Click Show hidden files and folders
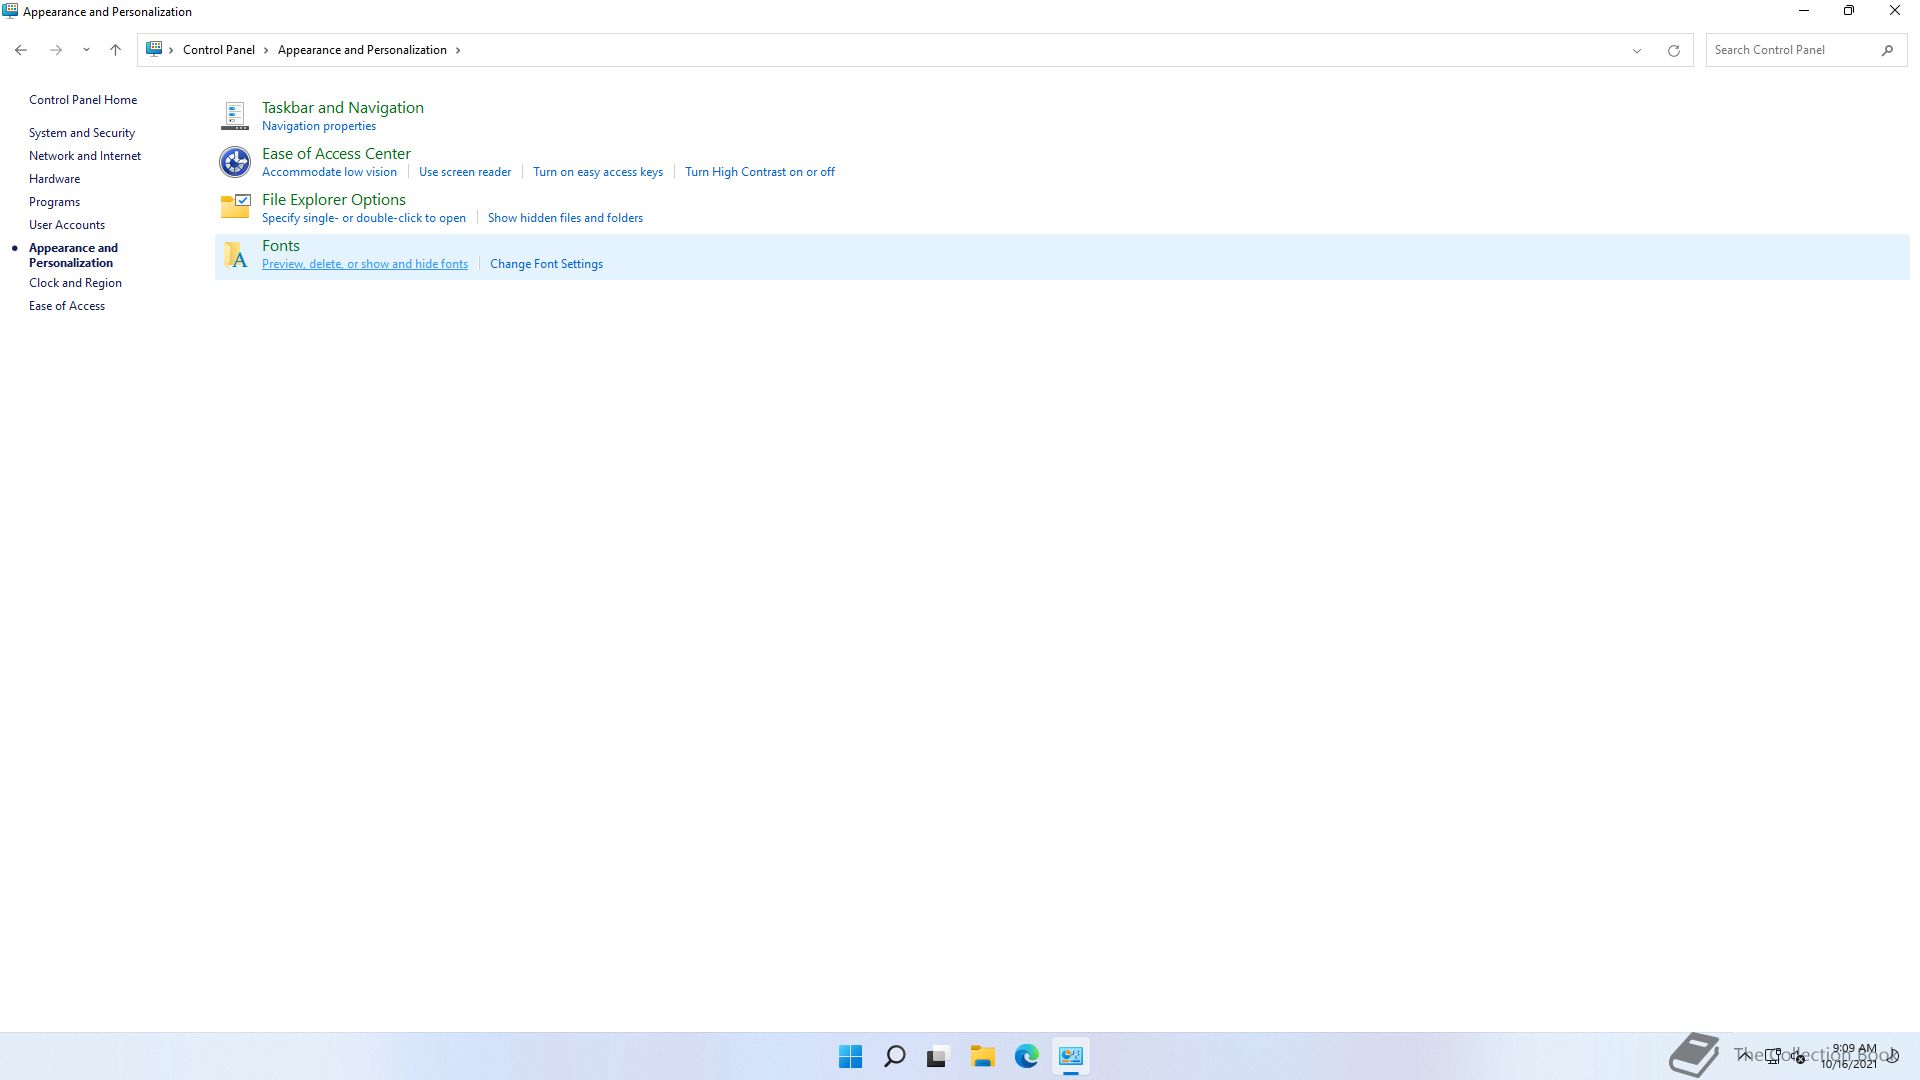This screenshot has height=1080, width=1920. tap(565, 218)
